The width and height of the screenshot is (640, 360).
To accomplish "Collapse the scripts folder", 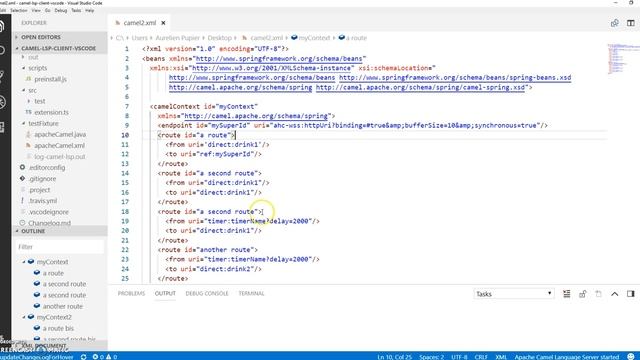I will pyautogui.click(x=23, y=68).
